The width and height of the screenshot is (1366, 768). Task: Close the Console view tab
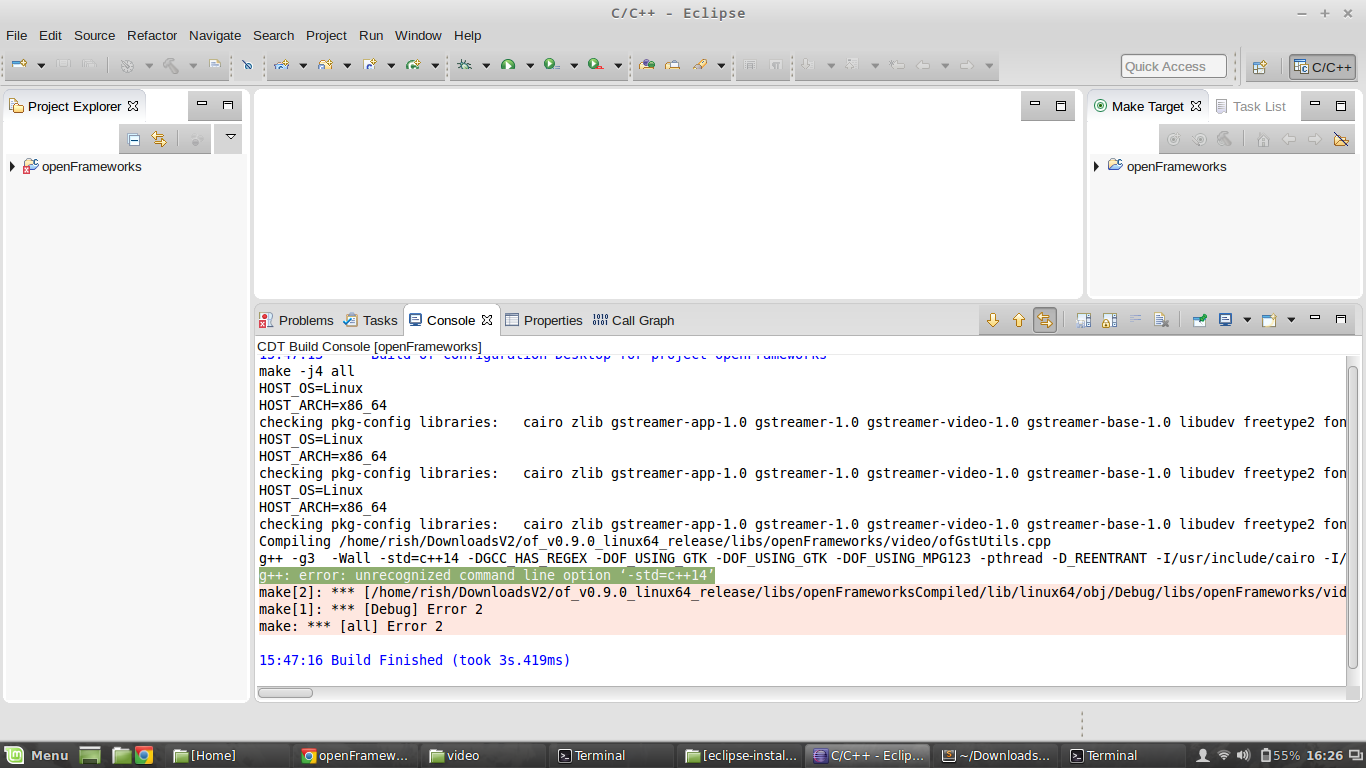coord(488,320)
